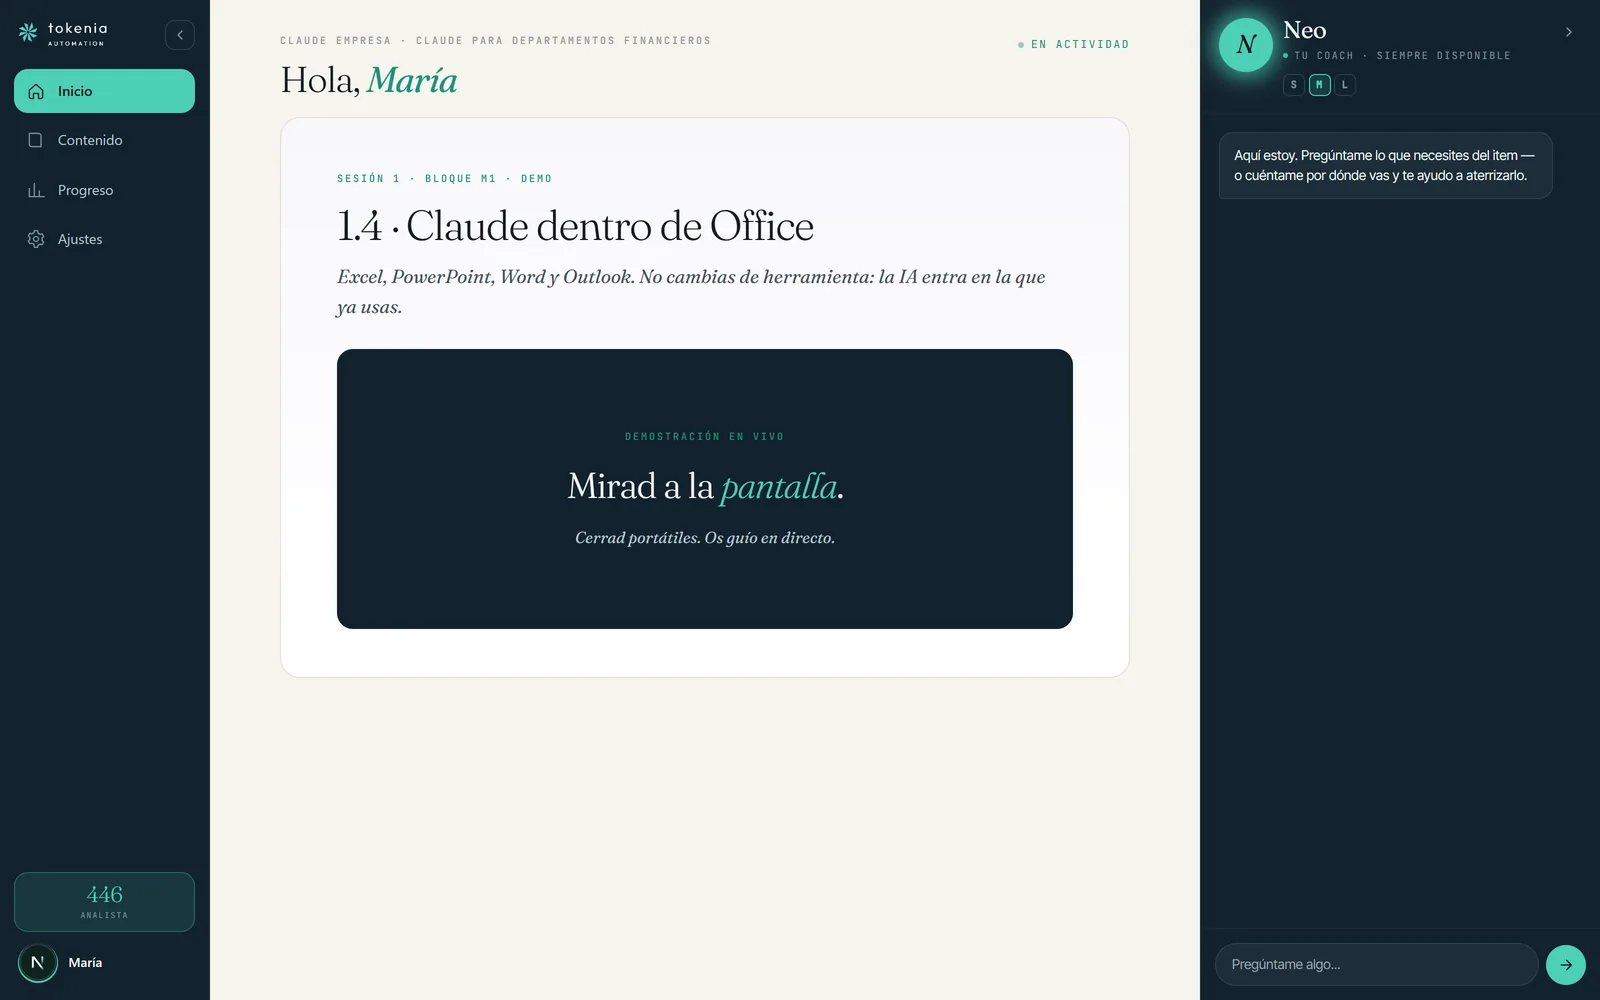Click the Mirad a la pantalla demo panel
The image size is (1600, 1000).
[x=705, y=489]
